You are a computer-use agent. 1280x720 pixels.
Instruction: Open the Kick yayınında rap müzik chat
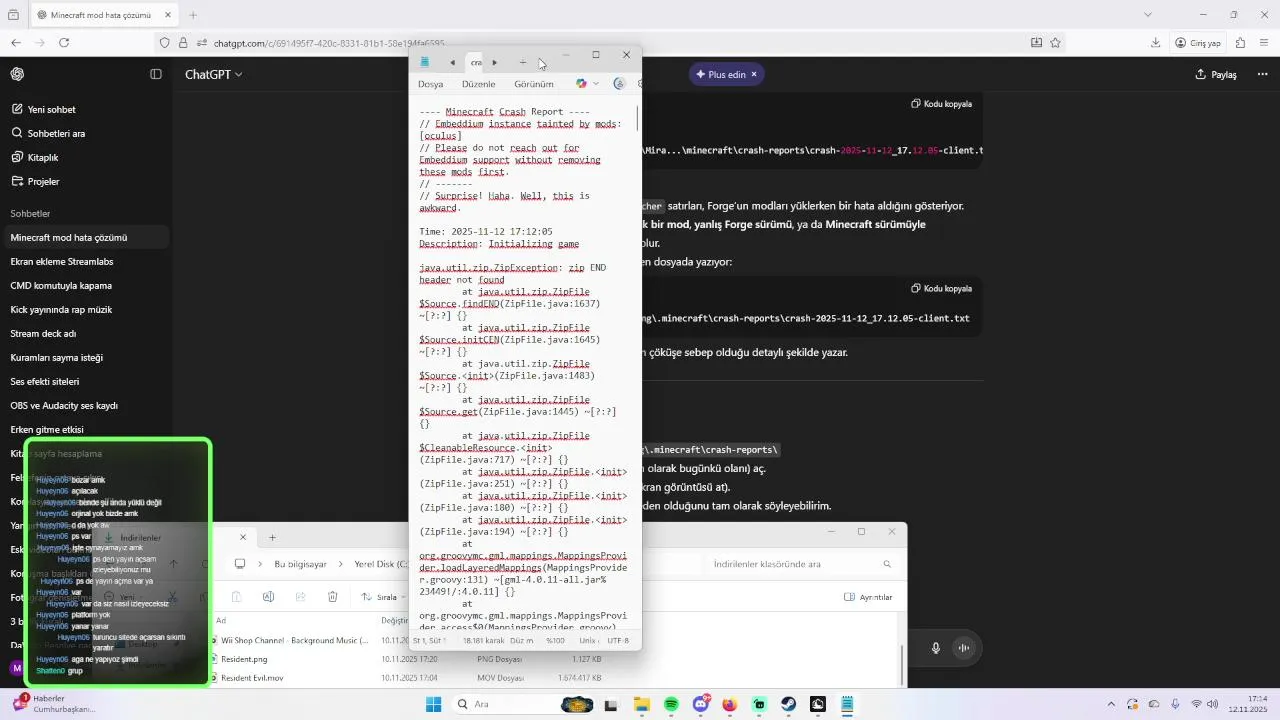[61, 310]
